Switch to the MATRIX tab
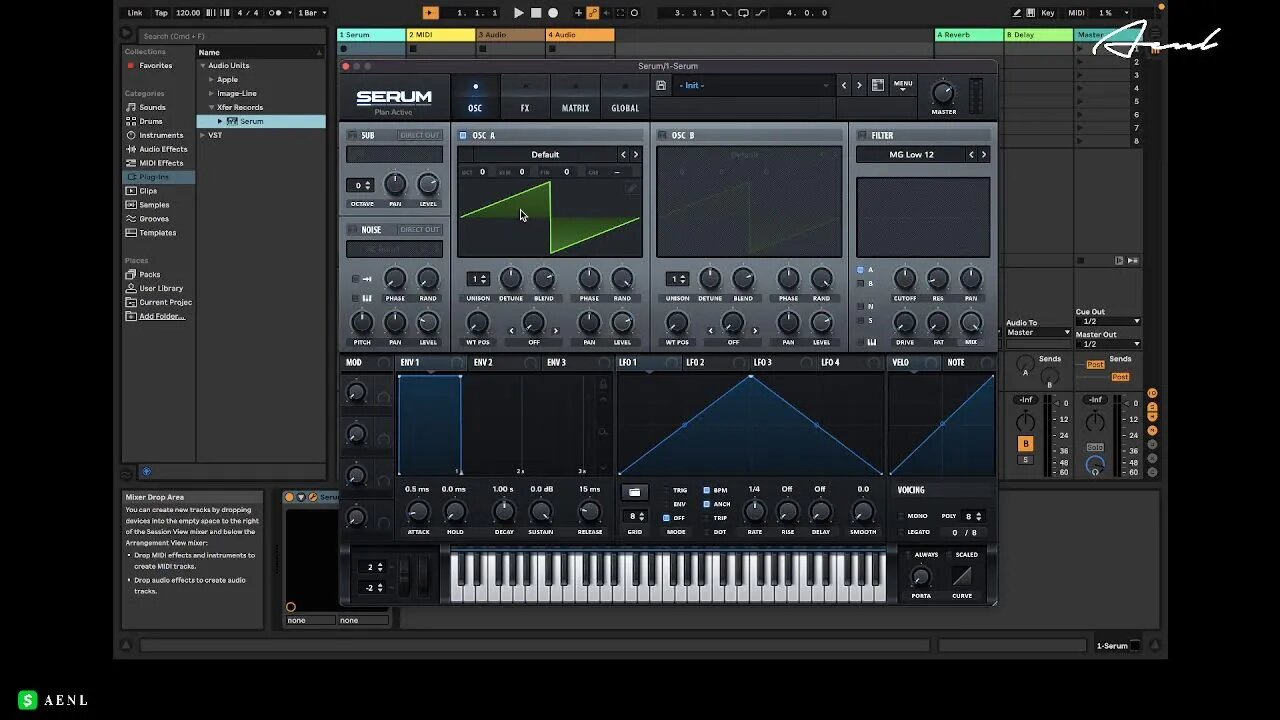Image resolution: width=1280 pixels, height=720 pixels. (x=575, y=98)
